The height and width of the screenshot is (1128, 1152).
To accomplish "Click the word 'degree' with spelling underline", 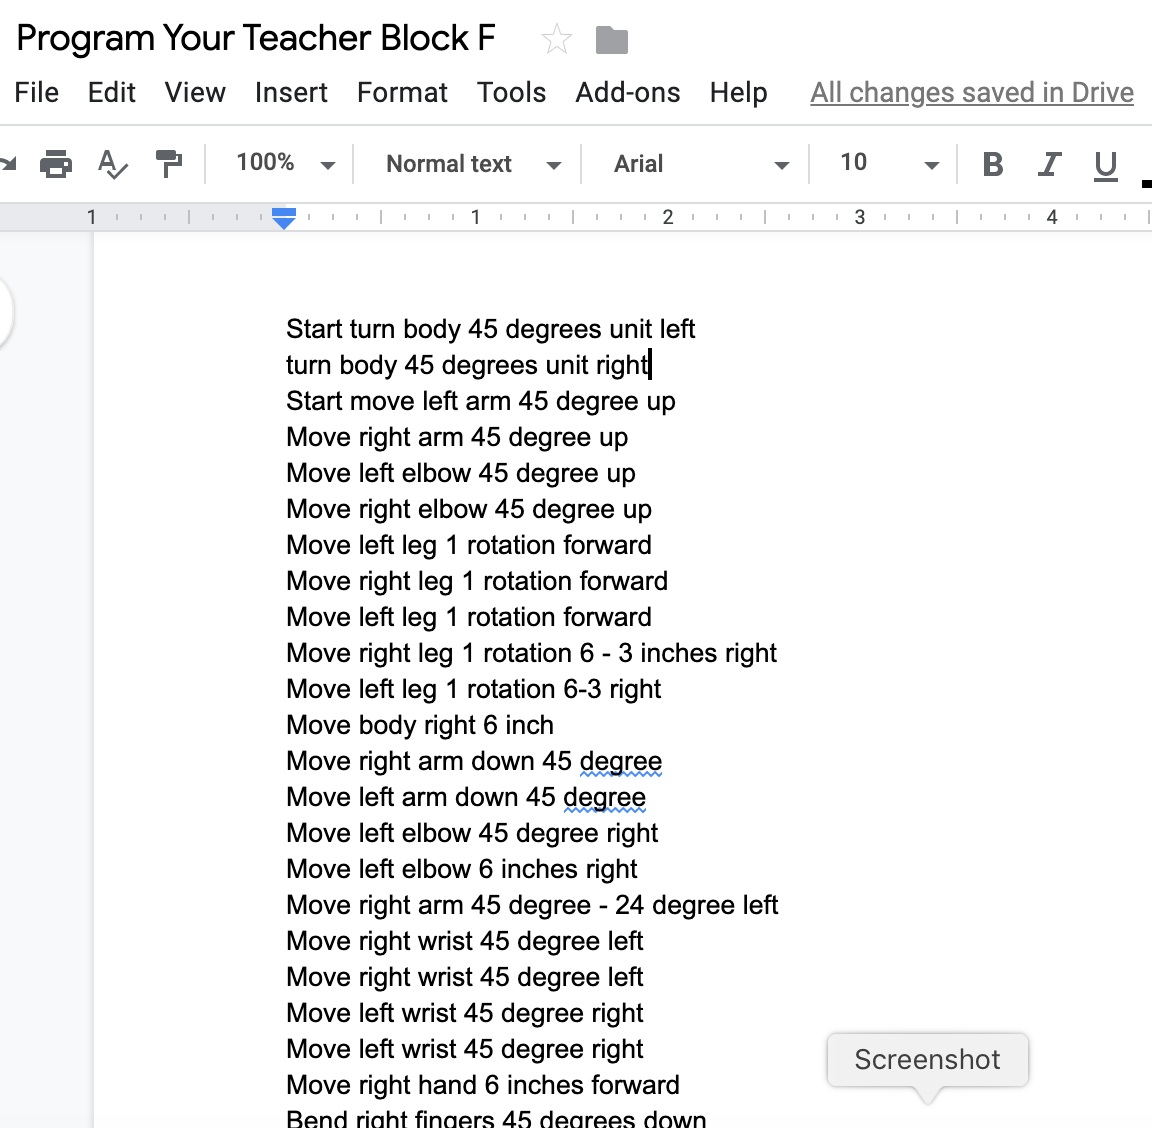I will (x=620, y=761).
